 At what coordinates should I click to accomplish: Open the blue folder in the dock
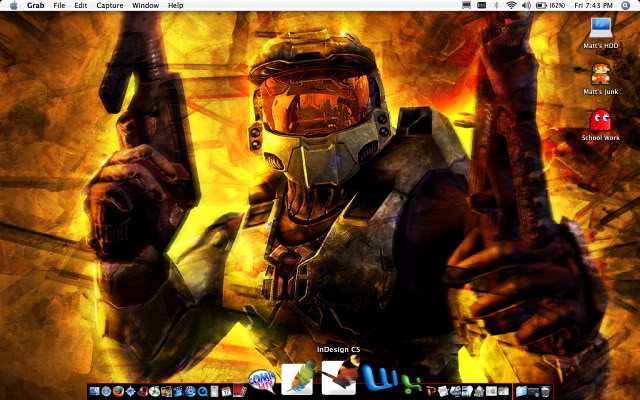521,391
